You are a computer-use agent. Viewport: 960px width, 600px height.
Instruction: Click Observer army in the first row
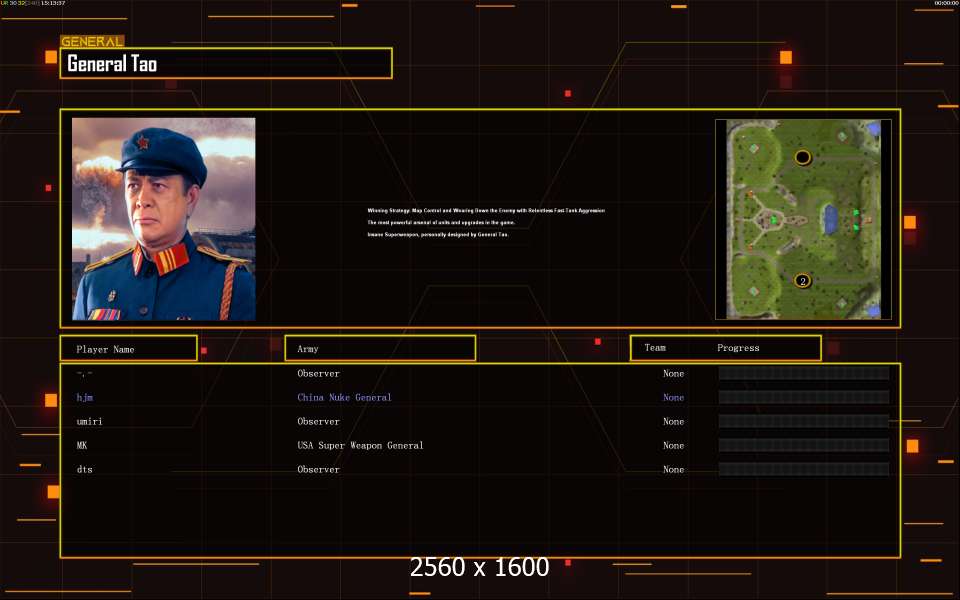point(318,373)
